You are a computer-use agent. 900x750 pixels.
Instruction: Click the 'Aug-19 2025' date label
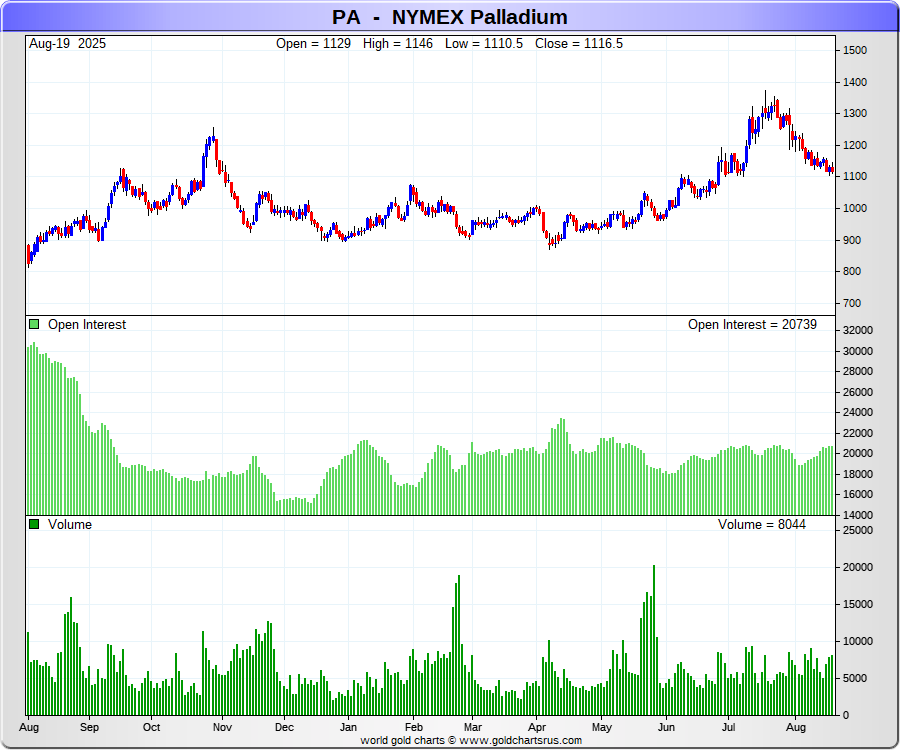pyautogui.click(x=67, y=44)
